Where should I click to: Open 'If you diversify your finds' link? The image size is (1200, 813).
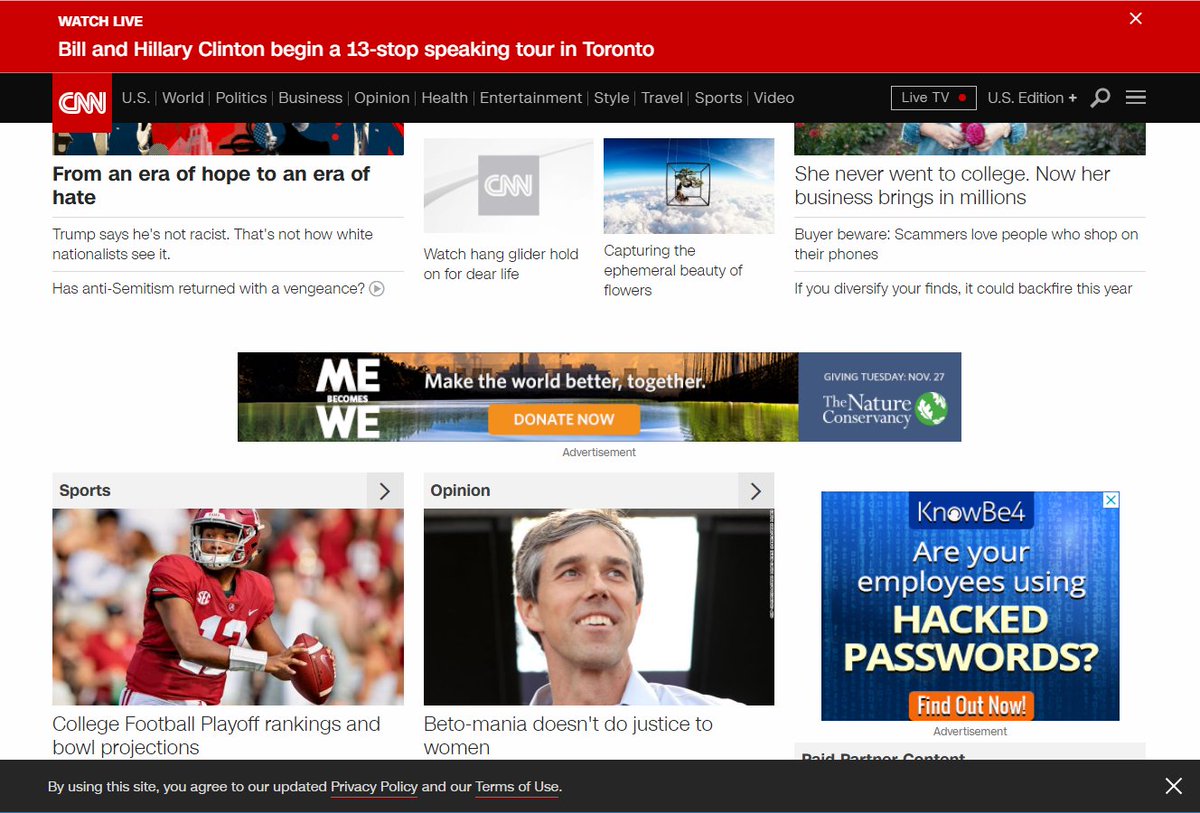tap(963, 289)
